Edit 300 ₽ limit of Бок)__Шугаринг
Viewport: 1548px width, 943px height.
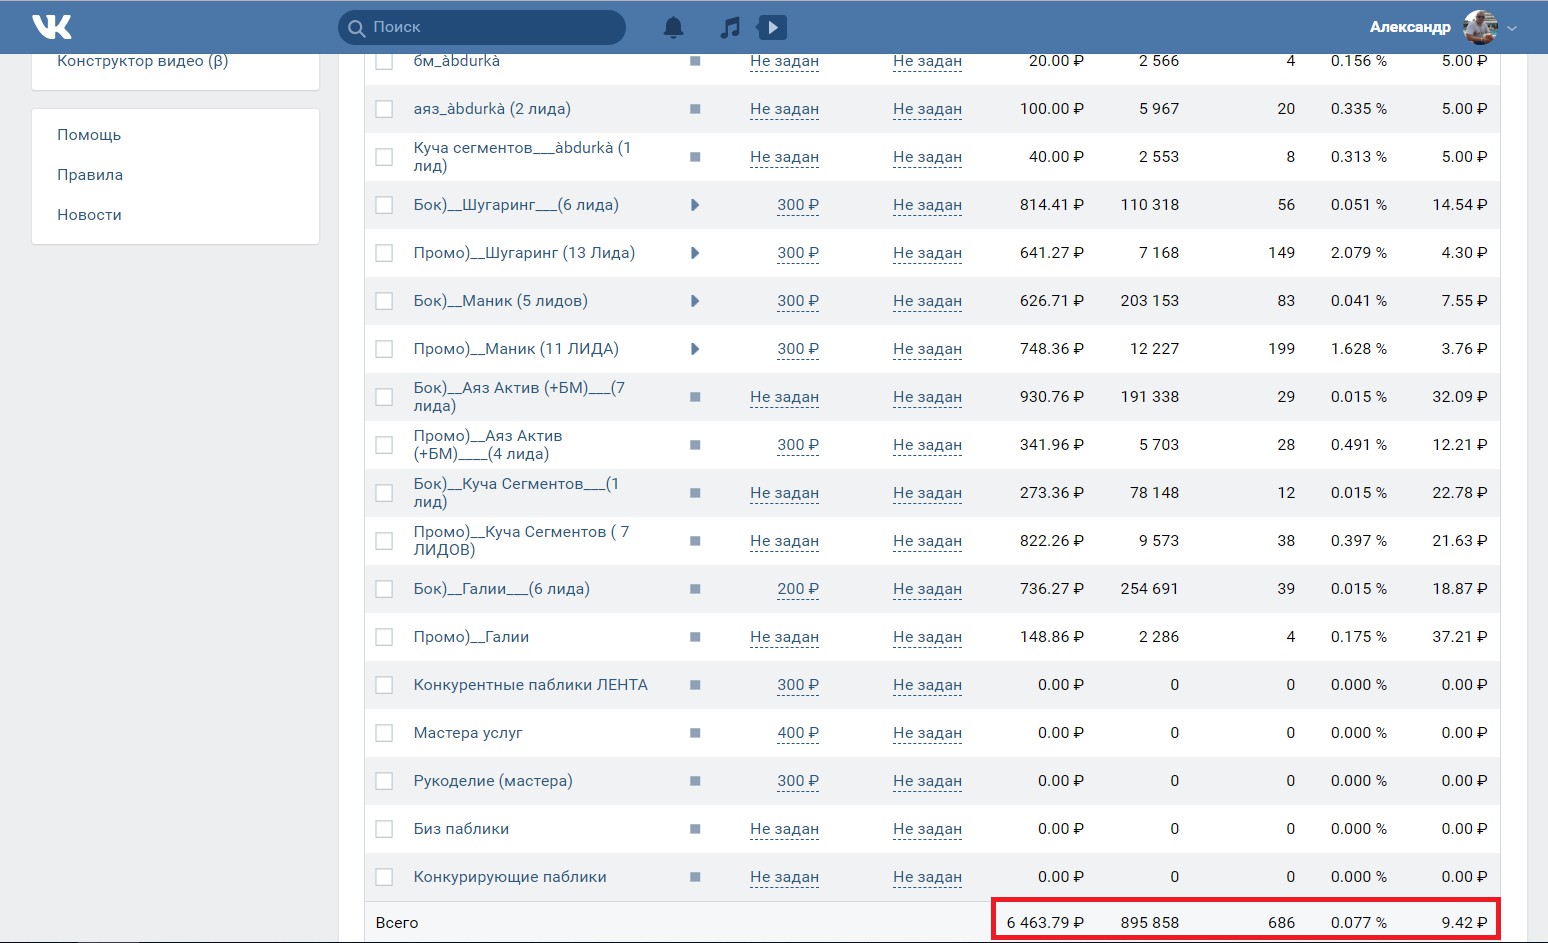(x=798, y=205)
